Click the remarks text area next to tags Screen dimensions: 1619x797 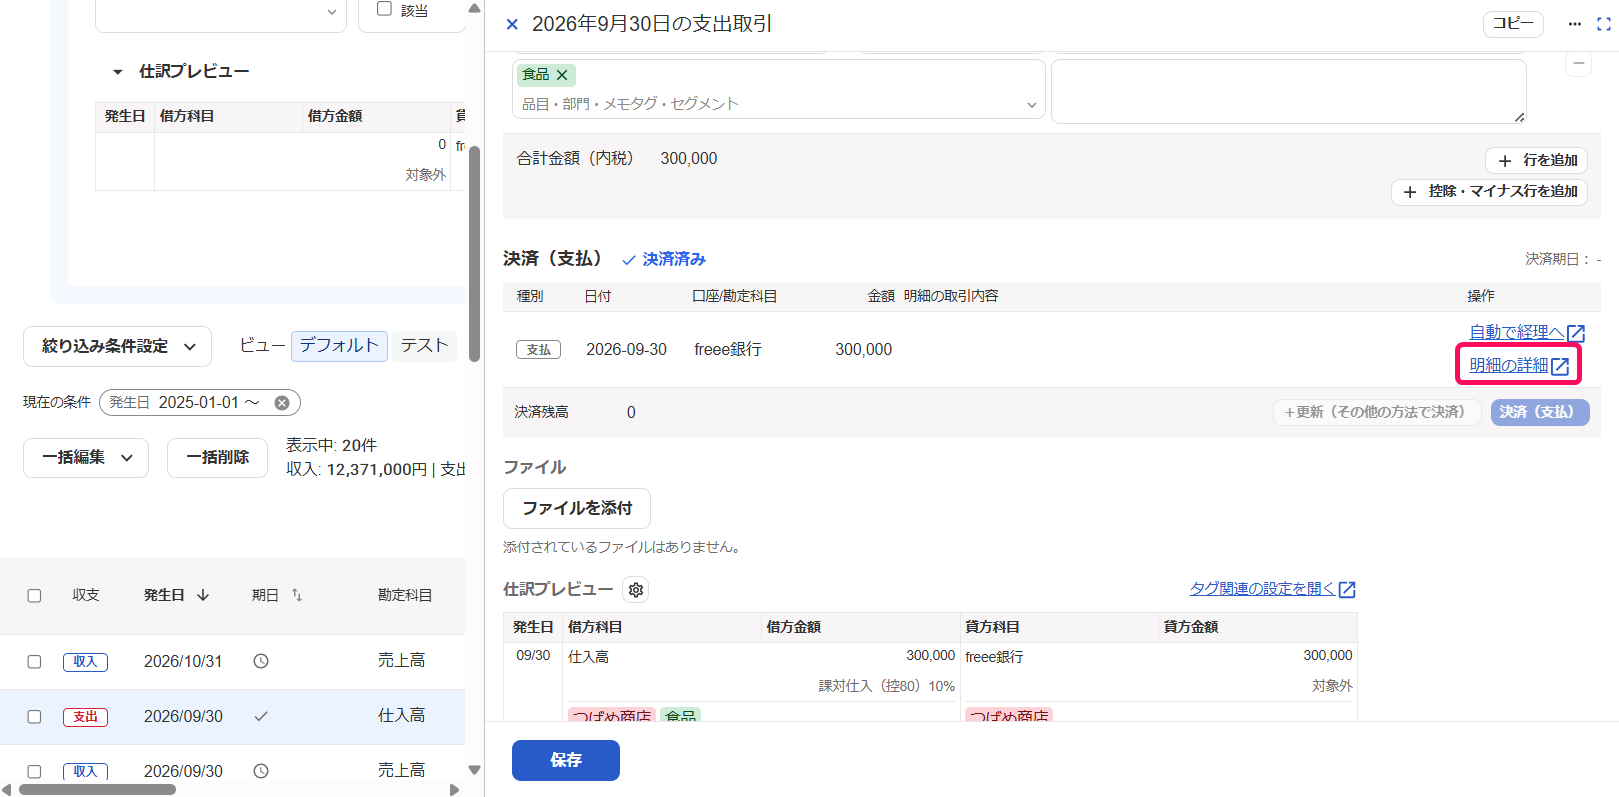1289,92
